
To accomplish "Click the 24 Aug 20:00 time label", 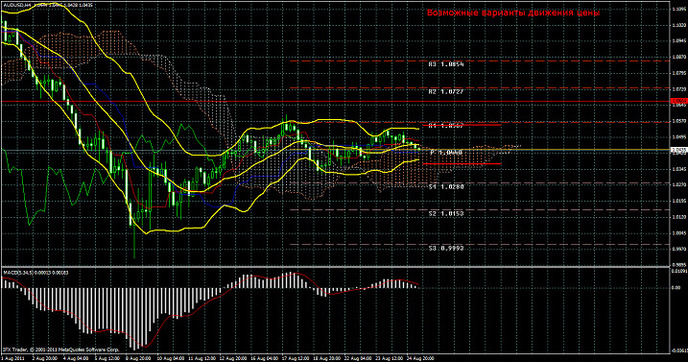I will [420, 358].
